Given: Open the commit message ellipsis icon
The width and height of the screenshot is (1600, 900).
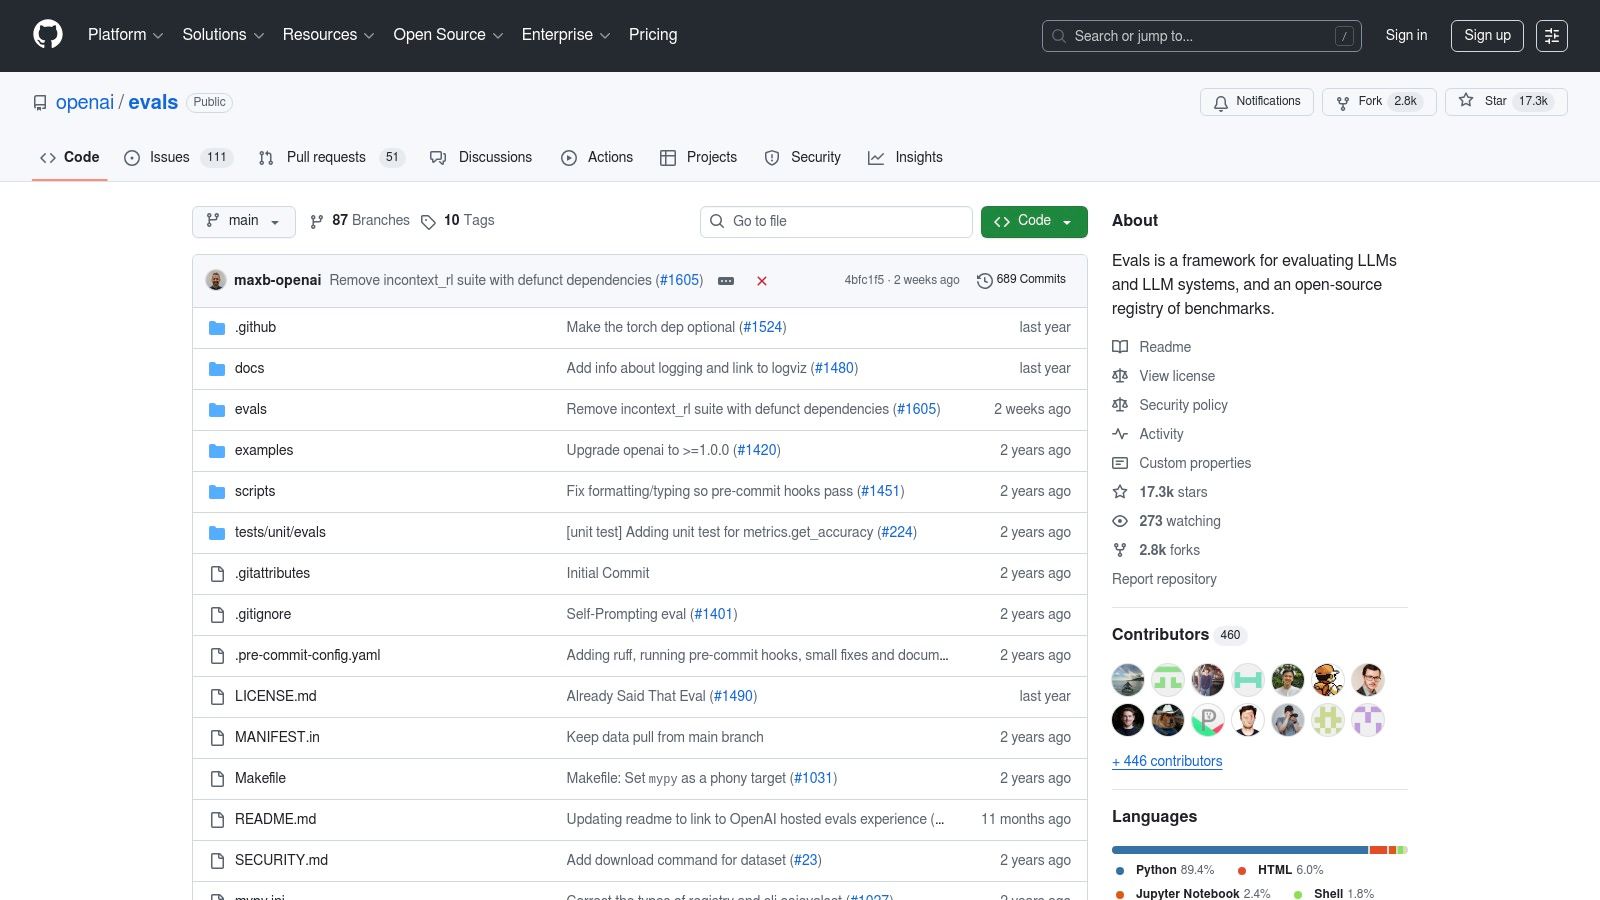Looking at the screenshot, I should 726,281.
